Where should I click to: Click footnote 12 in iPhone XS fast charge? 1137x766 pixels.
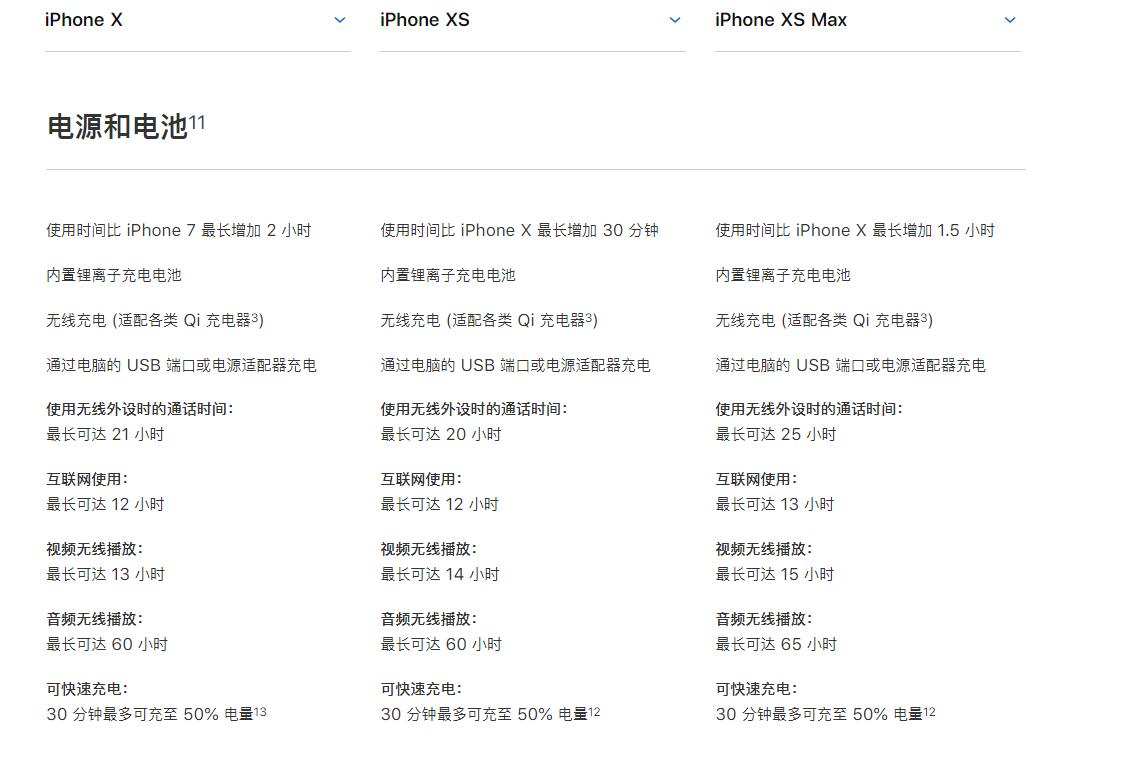pyautogui.click(x=594, y=712)
